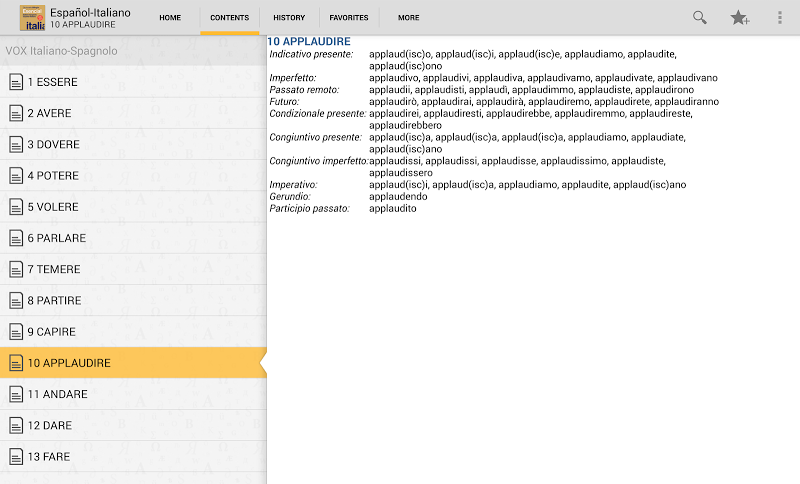Click the Español-Italiano app title
This screenshot has height=484, width=800.
click(x=90, y=12)
